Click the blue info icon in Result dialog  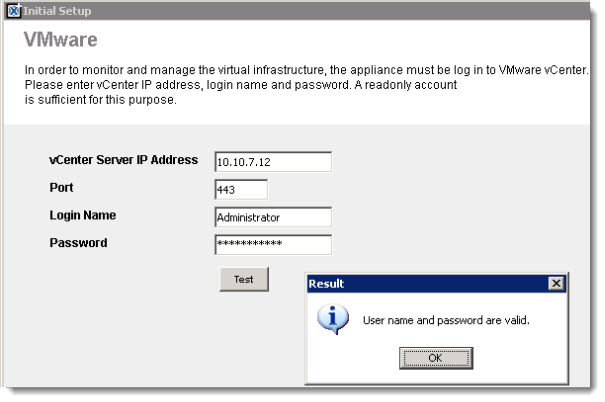333,319
